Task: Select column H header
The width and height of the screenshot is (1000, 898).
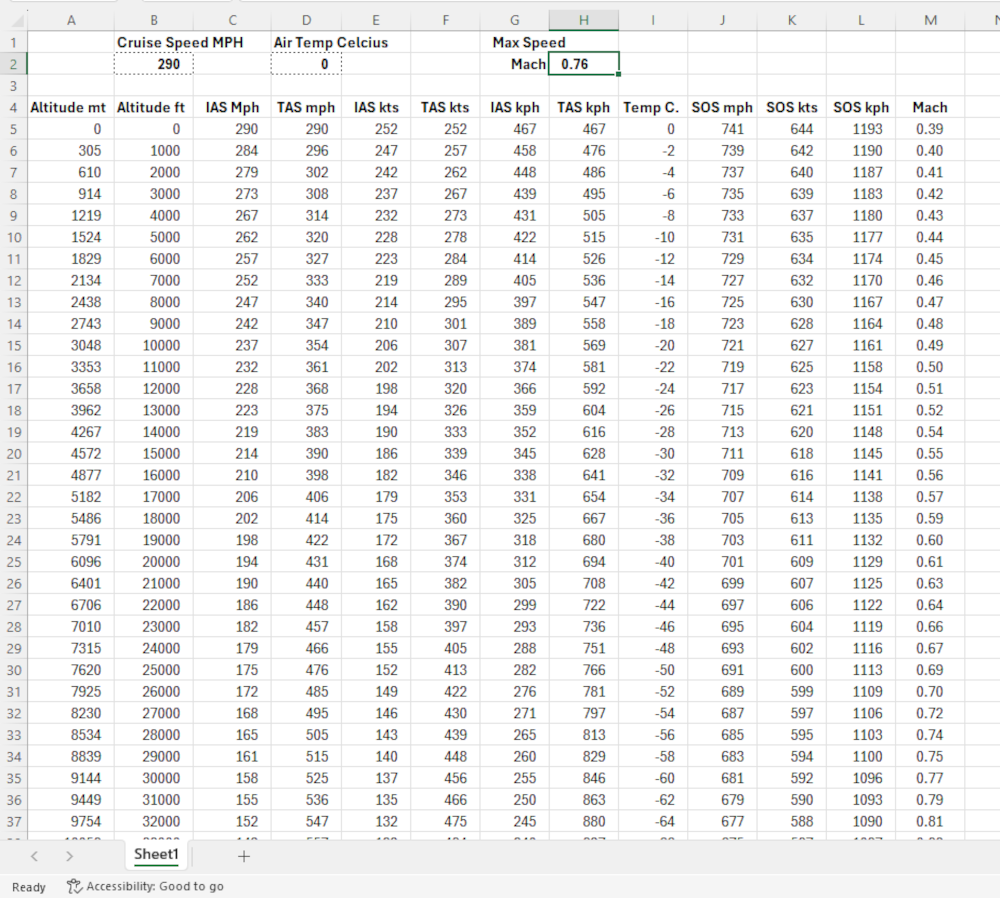Action: click(584, 20)
